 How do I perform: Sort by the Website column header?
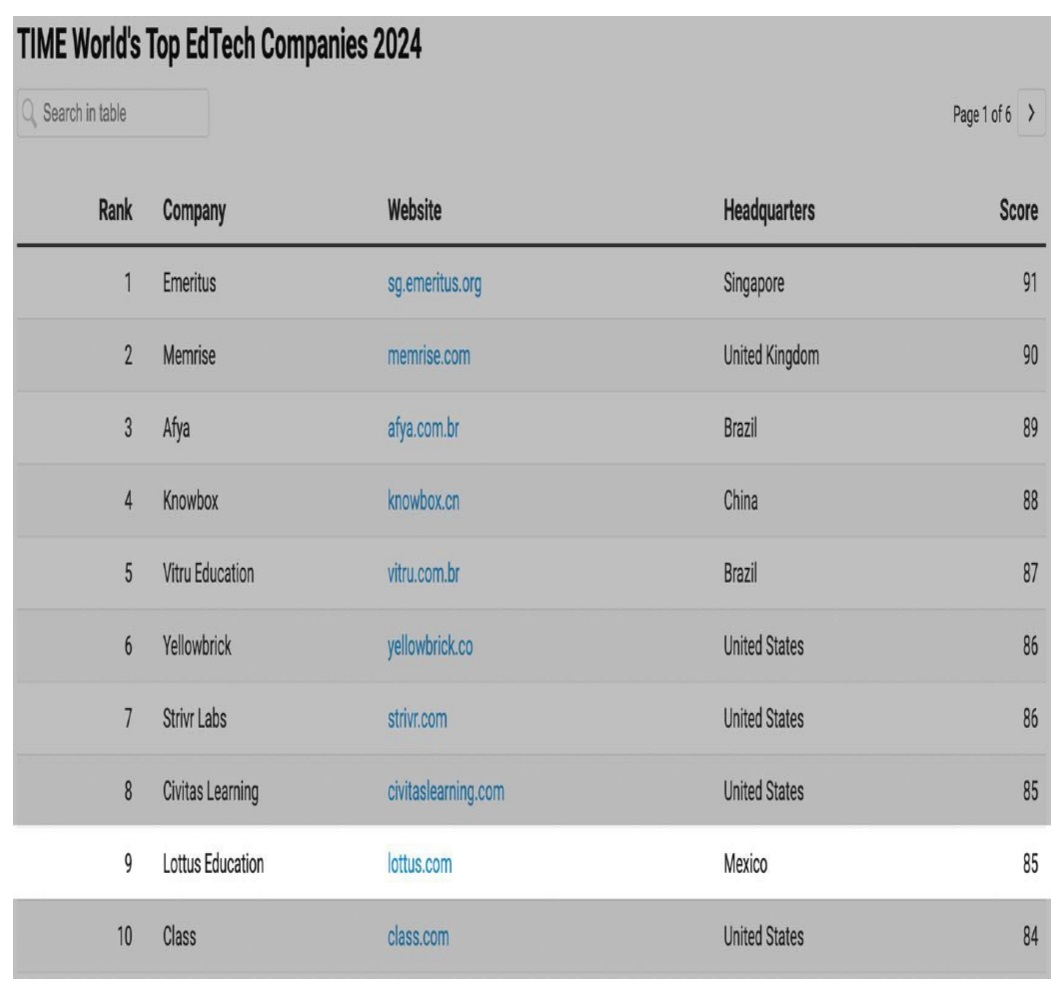coord(414,211)
